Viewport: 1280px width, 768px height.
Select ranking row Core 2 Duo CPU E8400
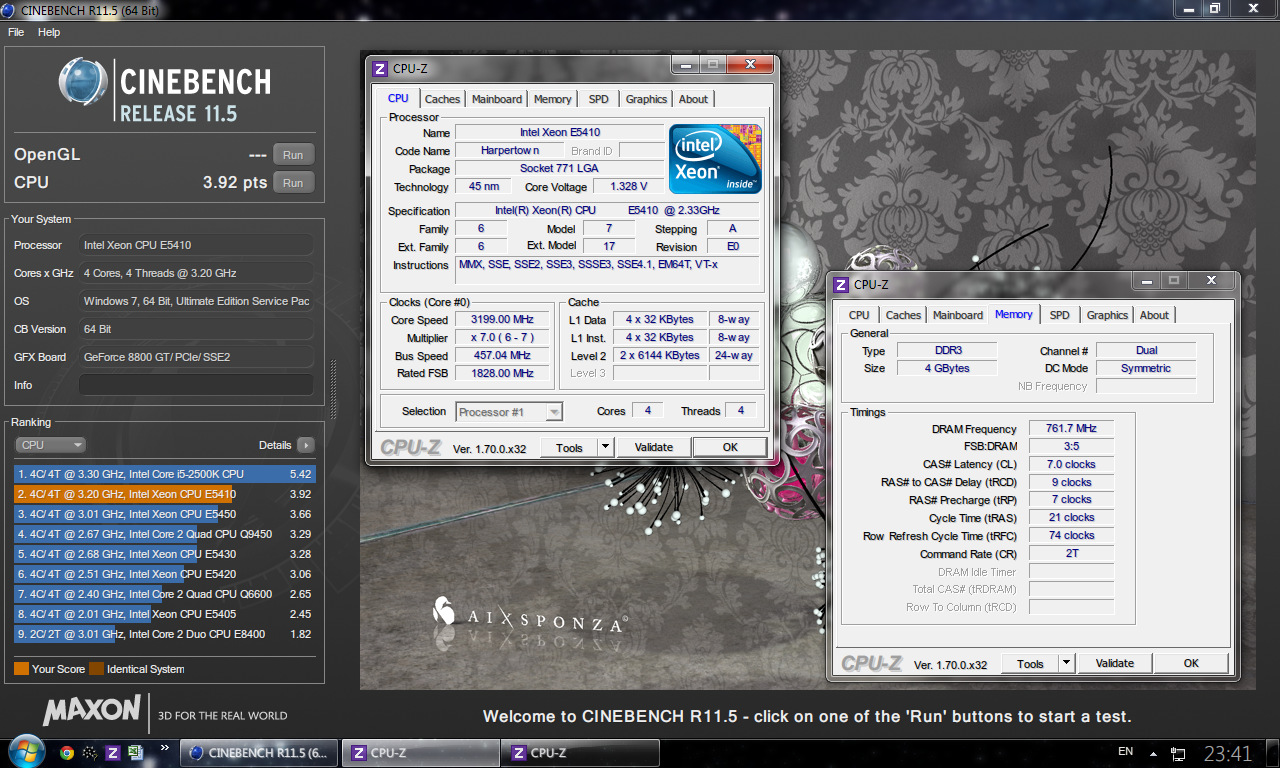pyautogui.click(x=164, y=634)
